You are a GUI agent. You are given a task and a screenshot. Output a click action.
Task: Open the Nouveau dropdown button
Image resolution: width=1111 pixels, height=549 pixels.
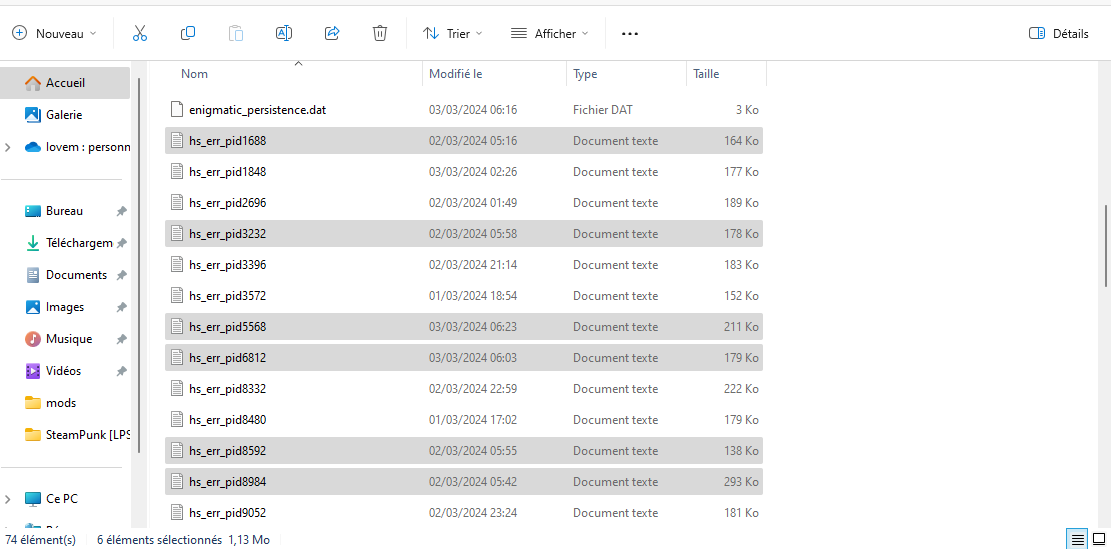(x=55, y=33)
